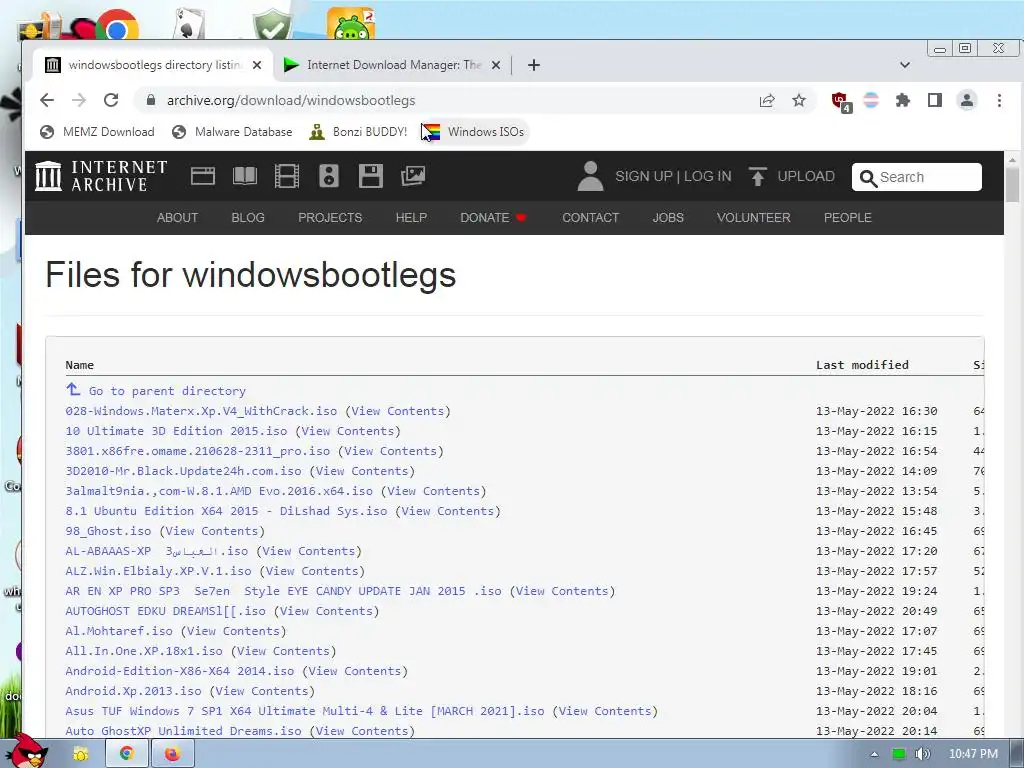Open the Malware Database bookmark
This screenshot has width=1024, height=768.
pyautogui.click(x=232, y=132)
